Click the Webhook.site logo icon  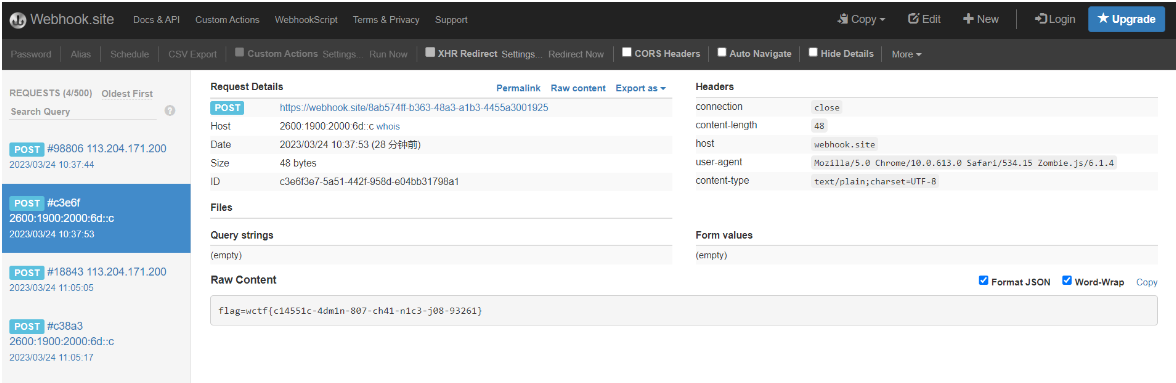(x=17, y=20)
